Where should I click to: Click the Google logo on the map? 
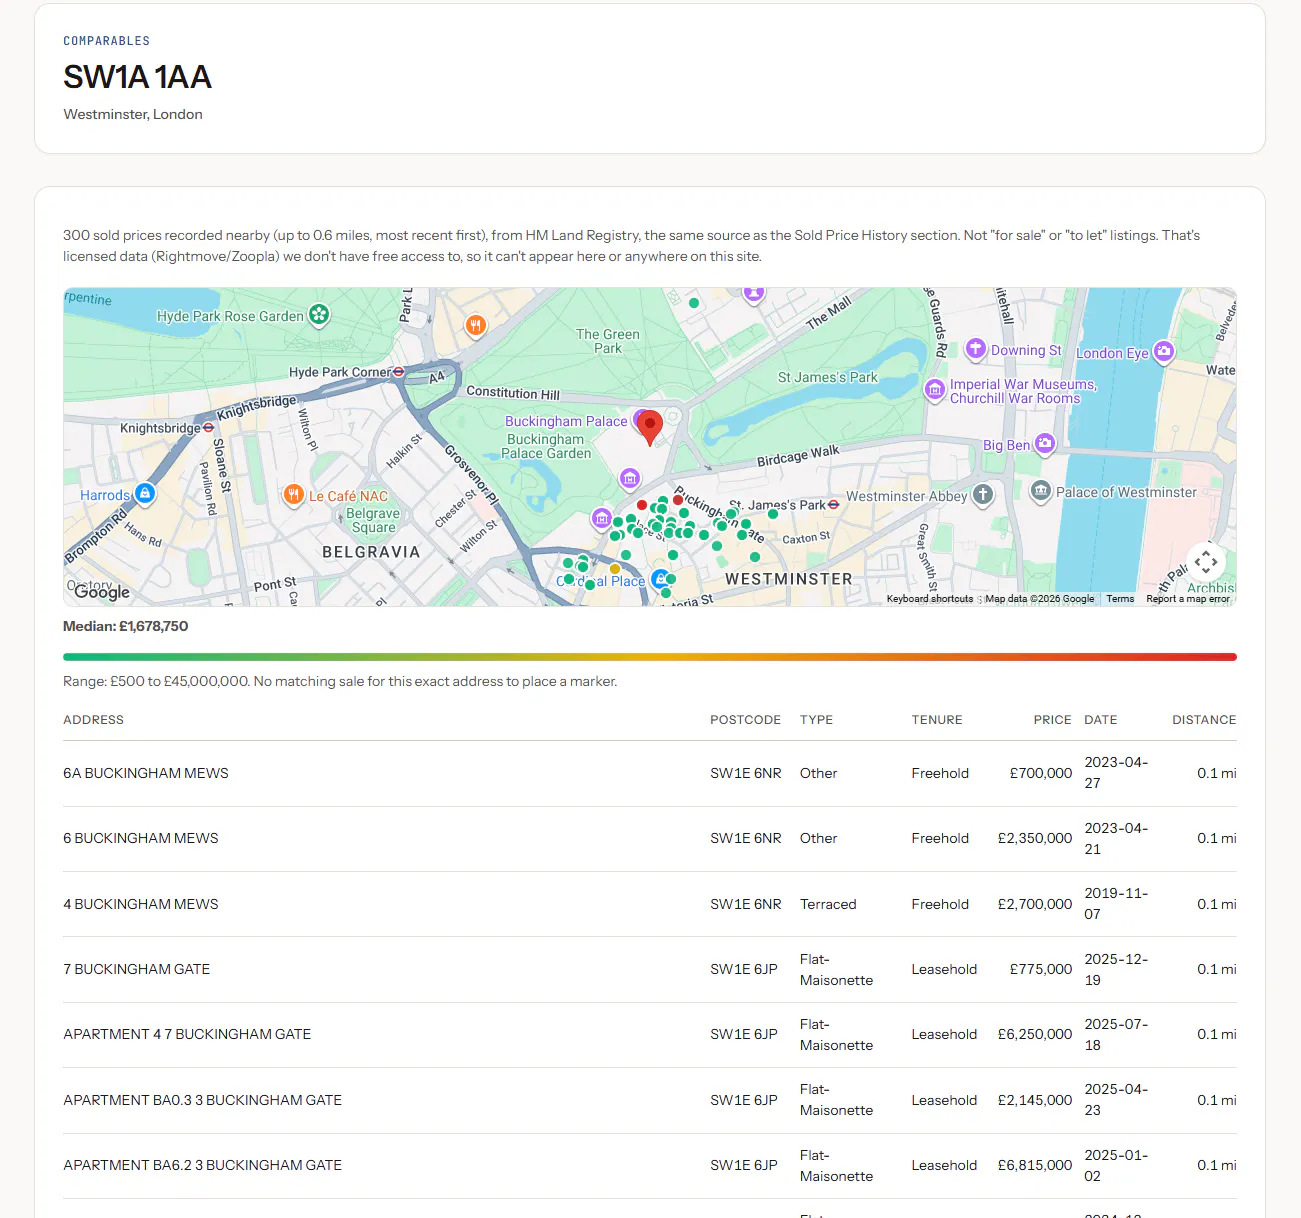(102, 592)
